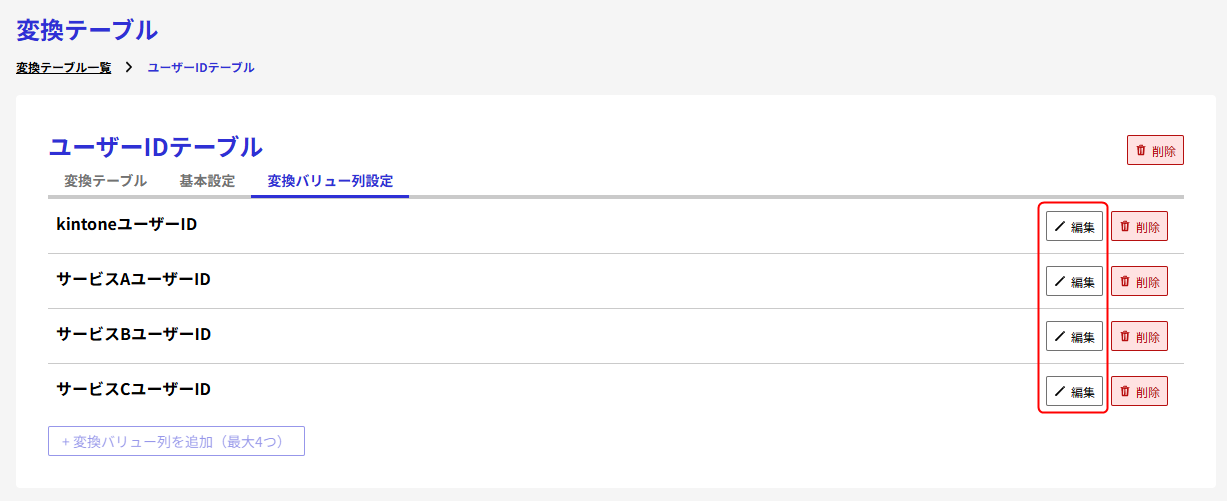Image resolution: width=1227 pixels, height=501 pixels.
Task: Select the サービスBユーザーID row label
Action: 133,334
